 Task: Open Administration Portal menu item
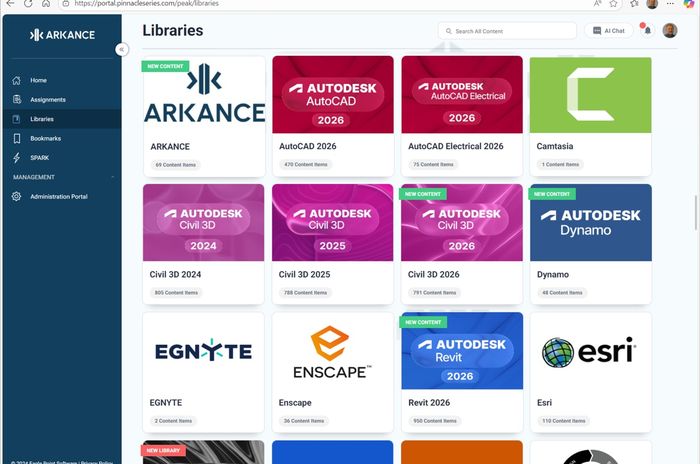62,196
